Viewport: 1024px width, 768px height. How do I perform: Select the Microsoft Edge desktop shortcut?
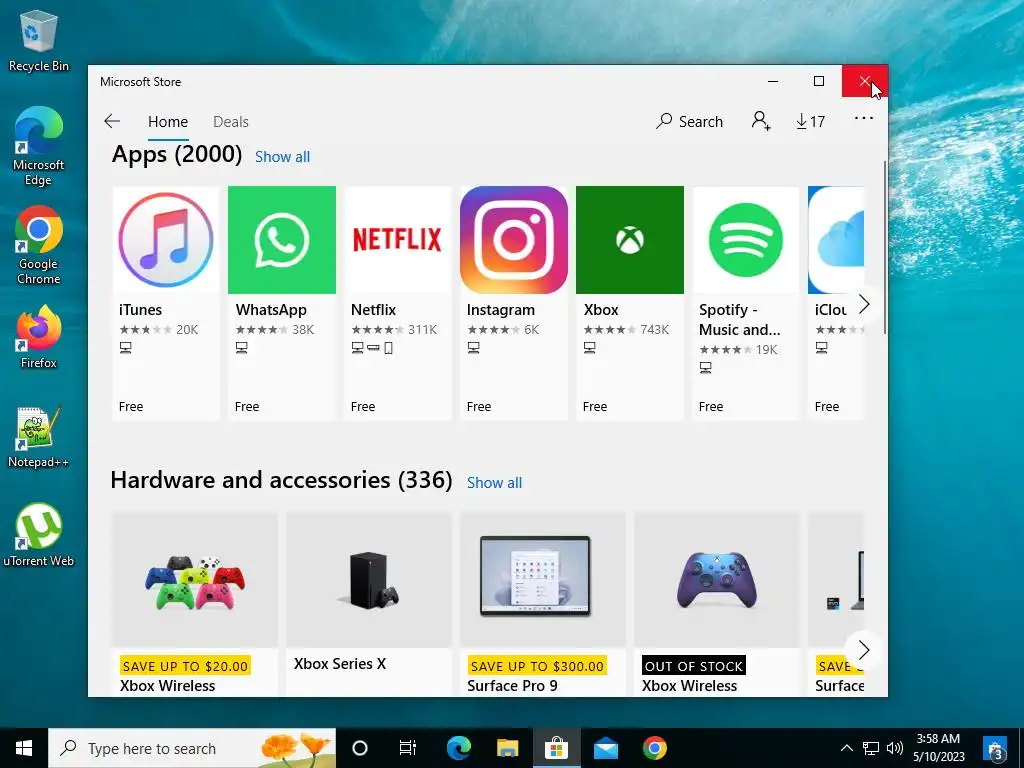click(x=39, y=146)
